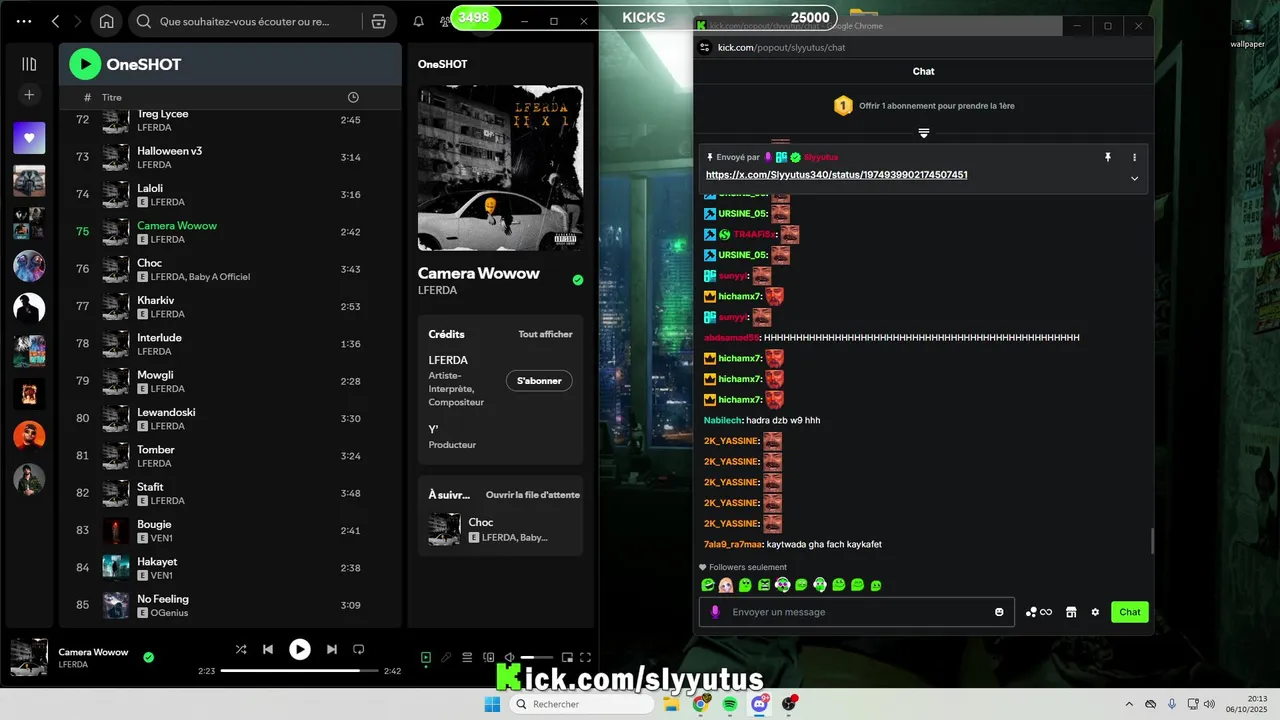Screen dimensions: 1280x720
Task: Open the Spotify miniplayer icon
Action: pyautogui.click(x=567, y=657)
